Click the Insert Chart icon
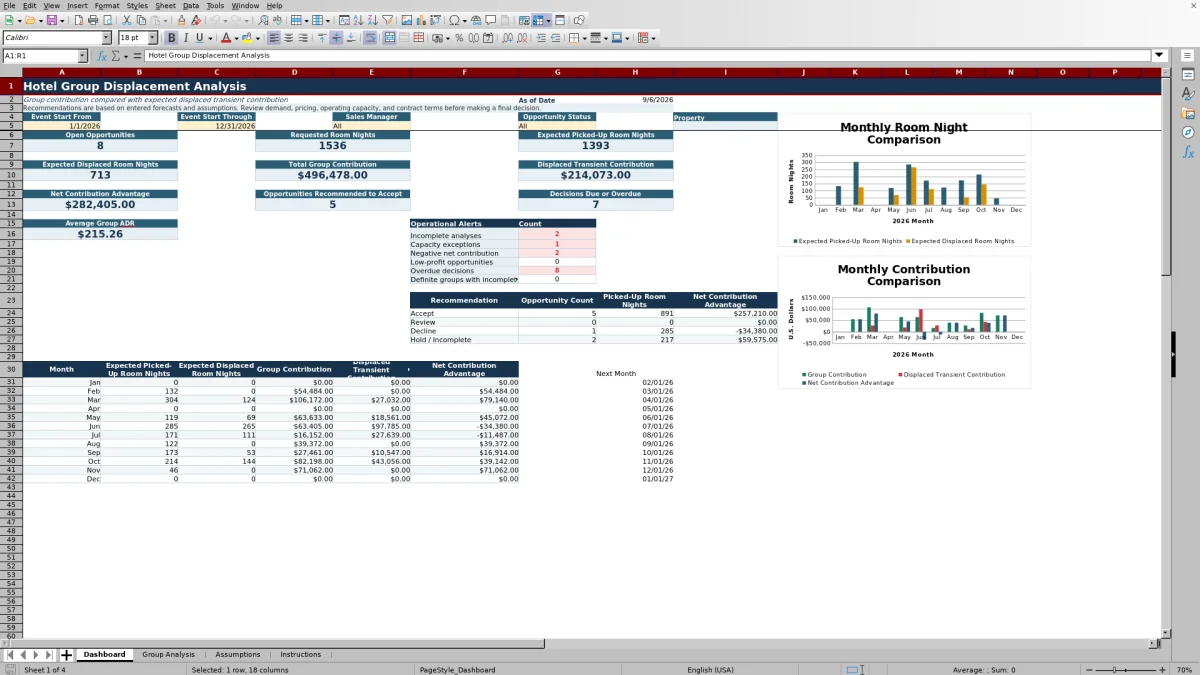 tap(421, 20)
